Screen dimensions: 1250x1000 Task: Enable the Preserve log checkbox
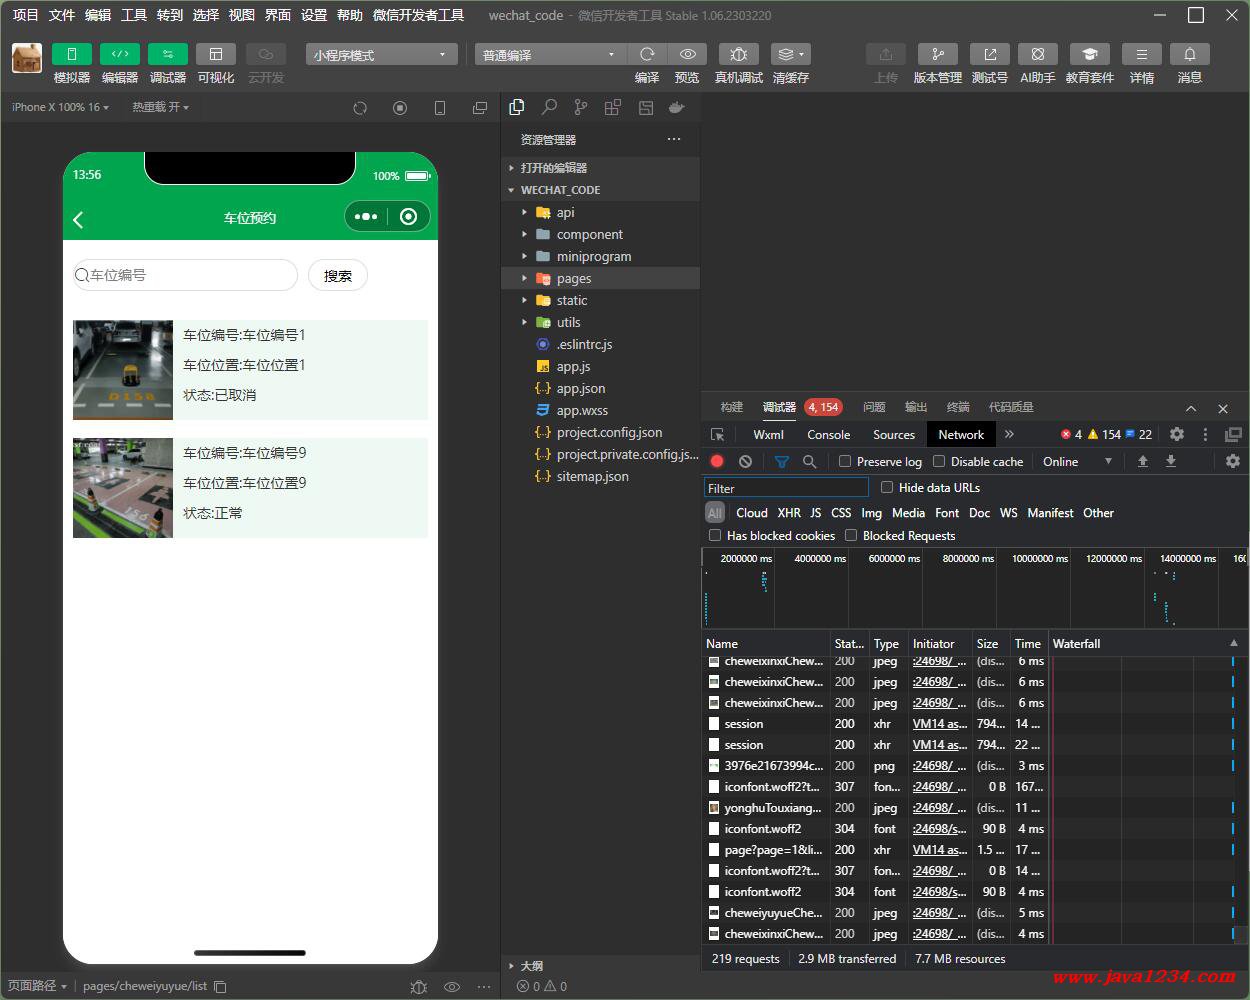845,461
